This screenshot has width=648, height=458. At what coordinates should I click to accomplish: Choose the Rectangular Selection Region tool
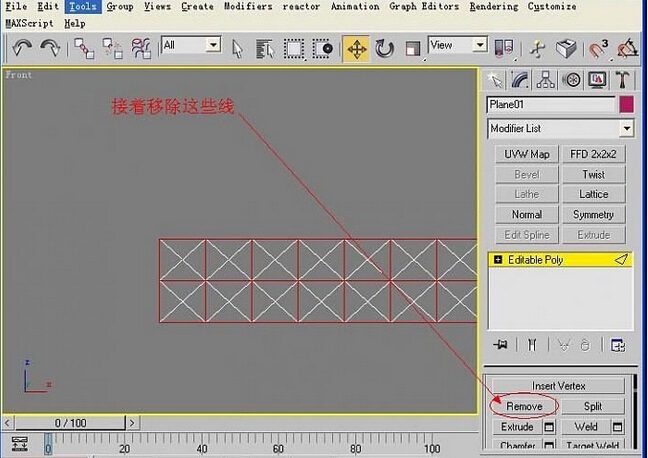pos(294,49)
